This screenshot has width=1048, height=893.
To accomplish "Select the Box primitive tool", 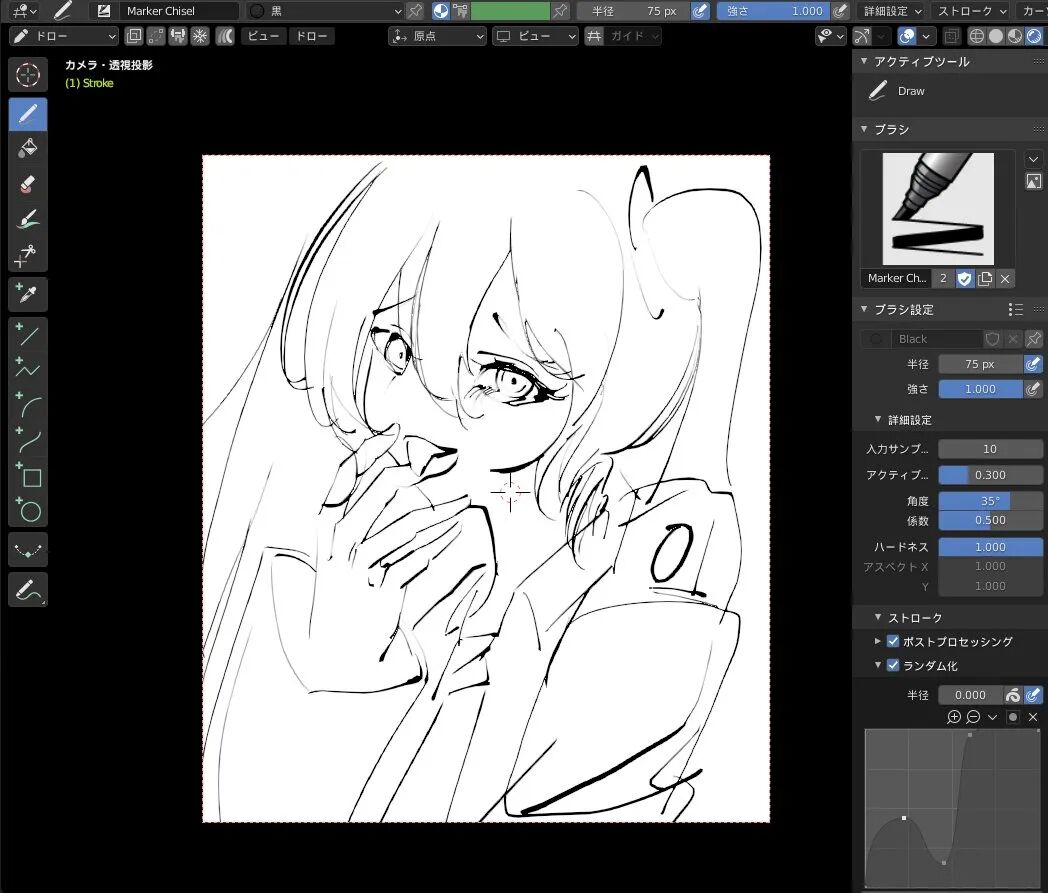I will pyautogui.click(x=27, y=475).
